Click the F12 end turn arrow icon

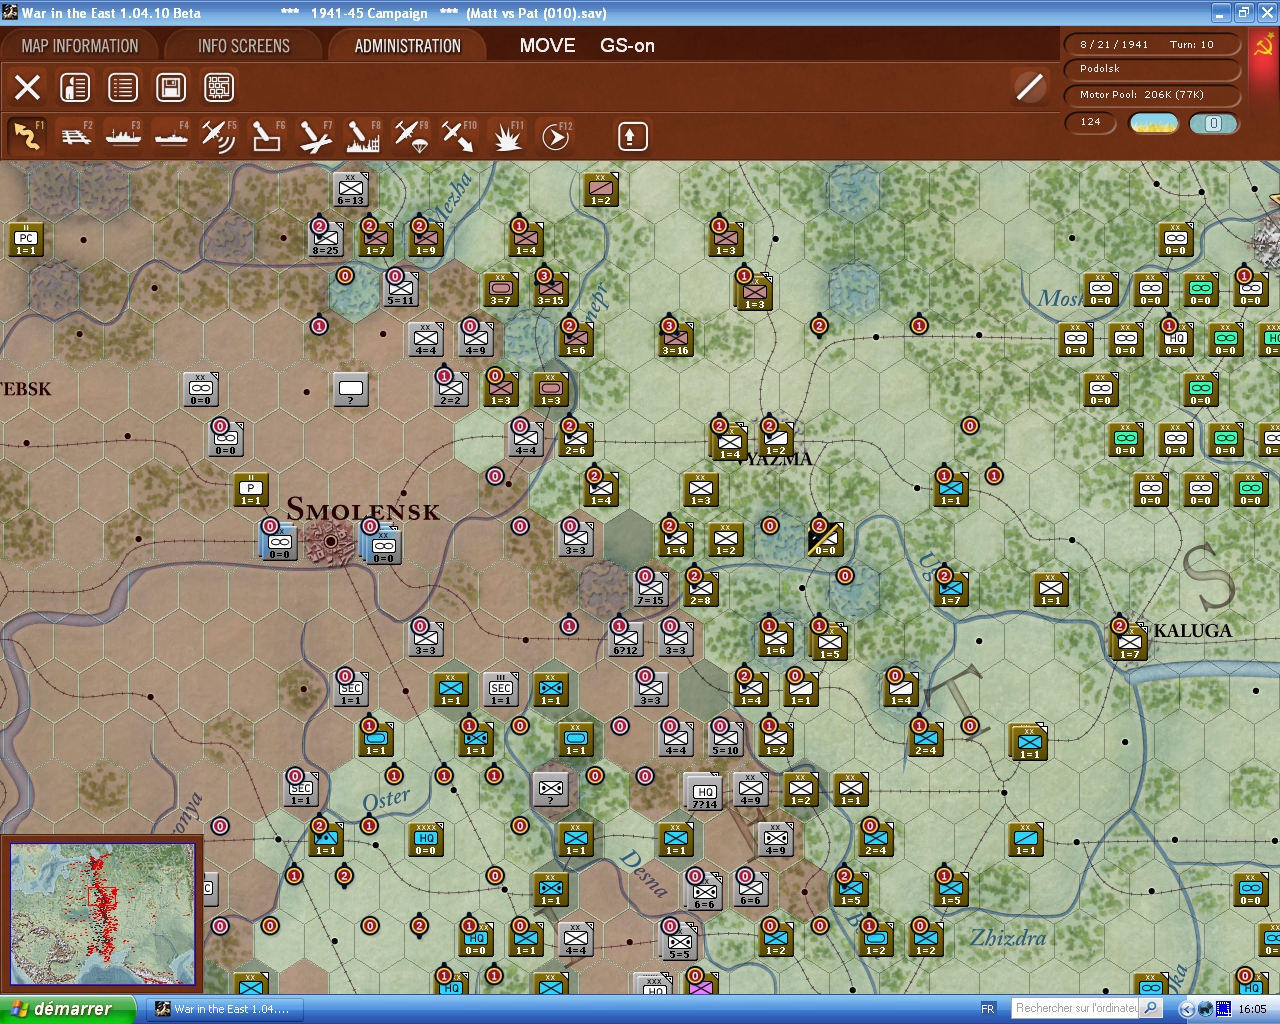556,136
